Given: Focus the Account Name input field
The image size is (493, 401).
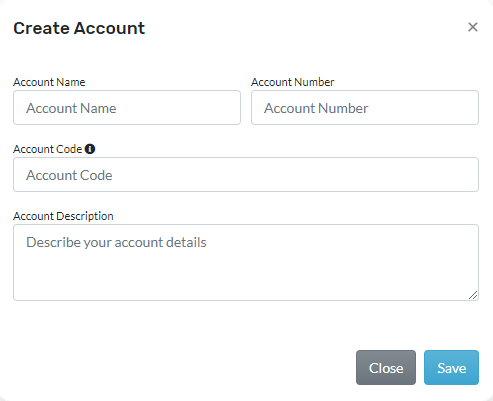Looking at the screenshot, I should coord(127,108).
